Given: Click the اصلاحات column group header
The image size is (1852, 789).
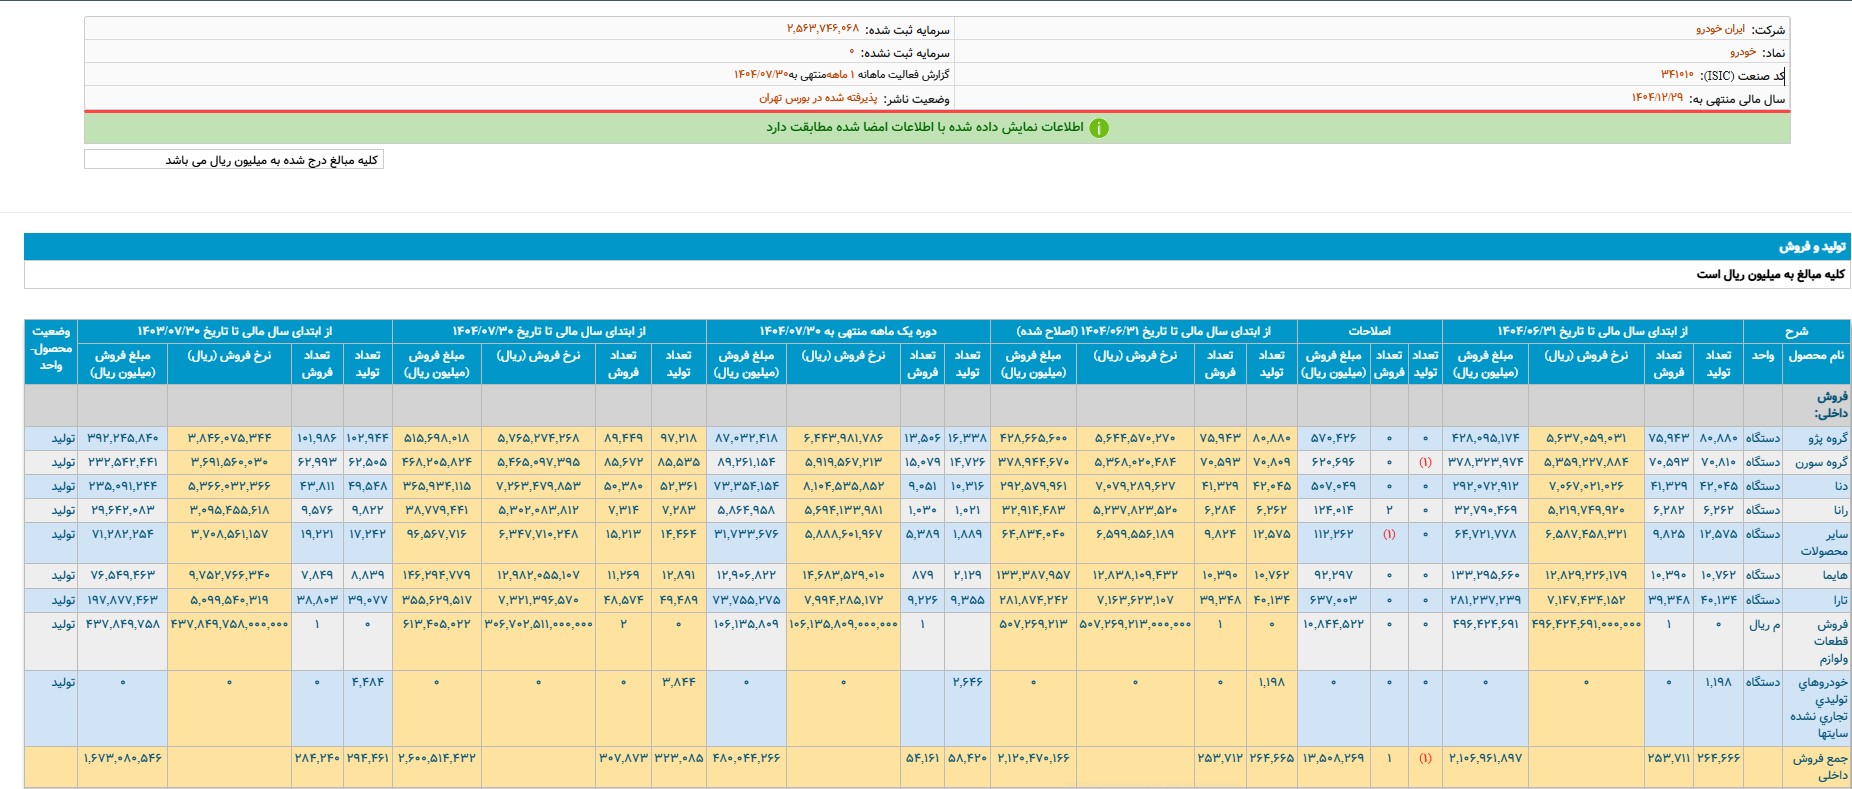Looking at the screenshot, I should [x=1369, y=331].
